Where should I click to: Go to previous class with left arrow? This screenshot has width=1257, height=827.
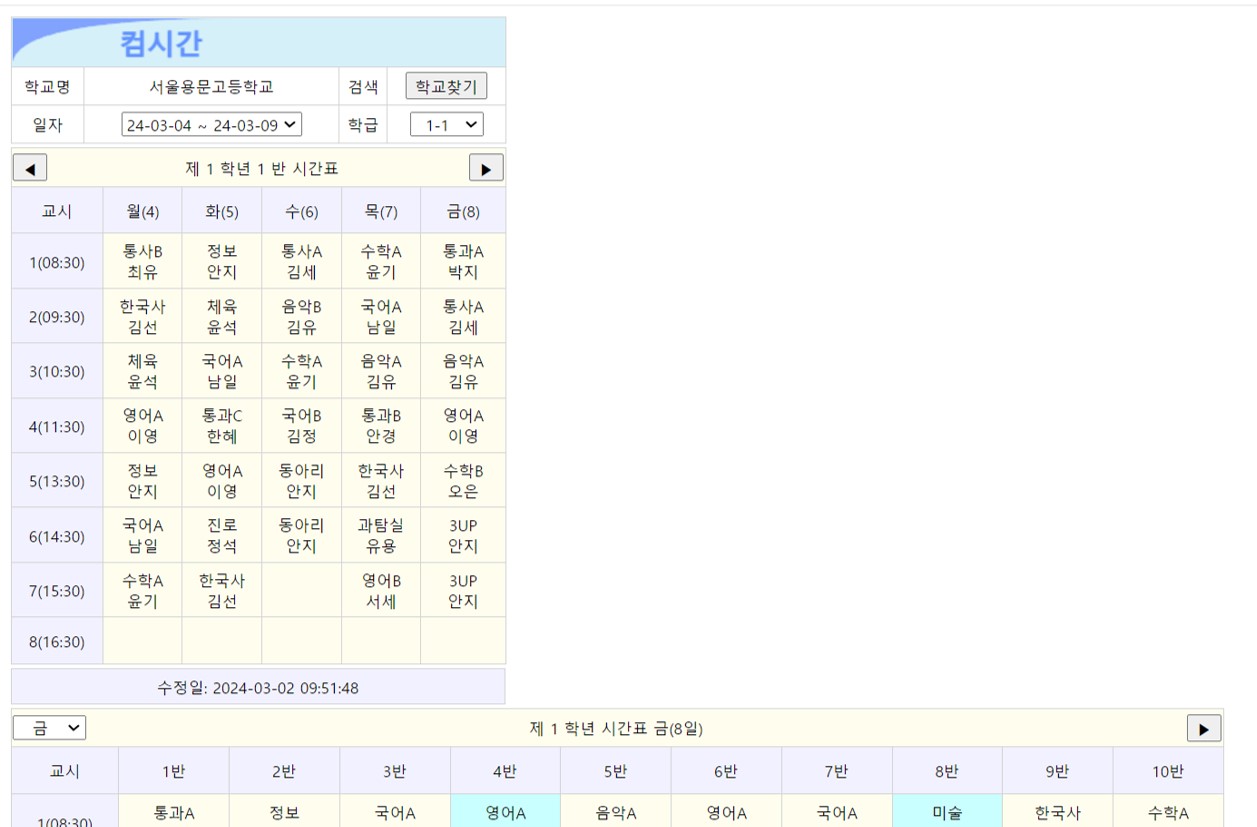[x=30, y=168]
